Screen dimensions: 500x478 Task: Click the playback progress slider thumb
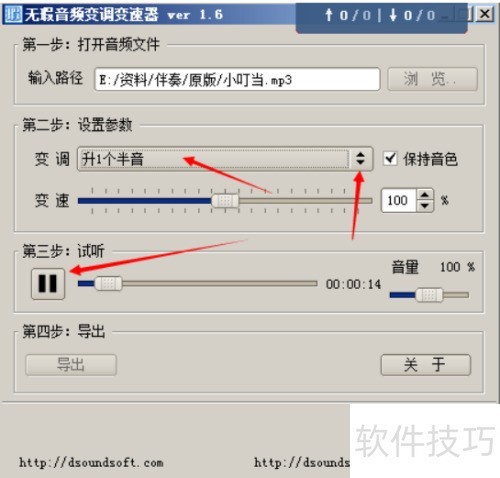coord(108,284)
